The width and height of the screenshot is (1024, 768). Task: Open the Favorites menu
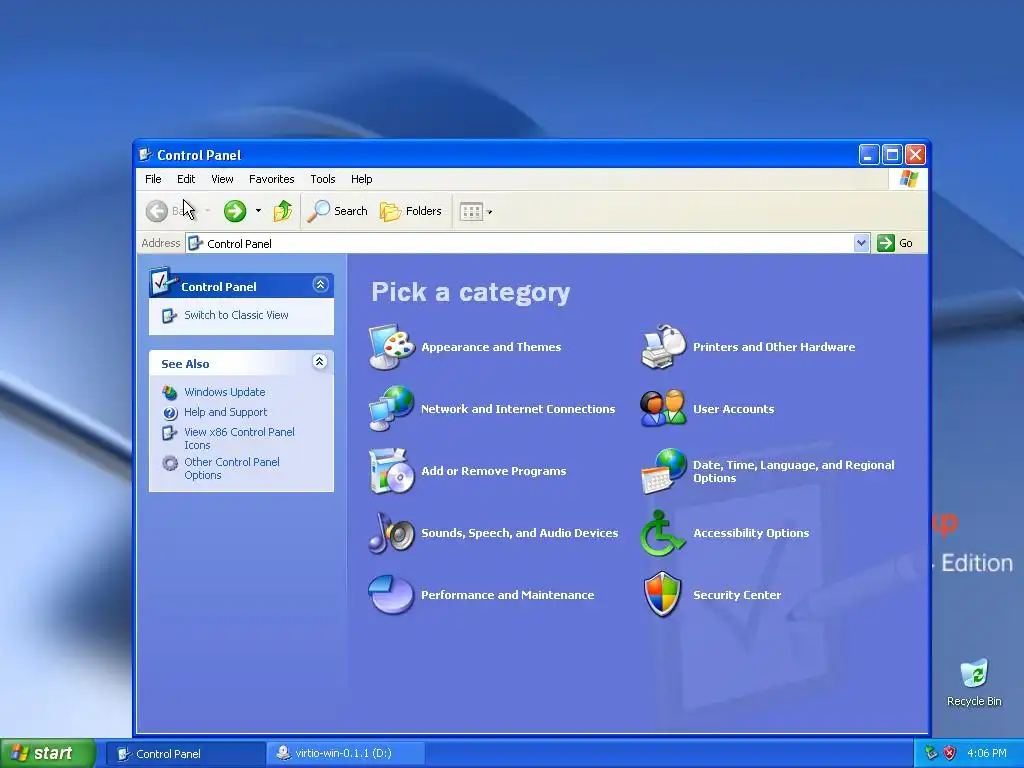pyautogui.click(x=272, y=179)
